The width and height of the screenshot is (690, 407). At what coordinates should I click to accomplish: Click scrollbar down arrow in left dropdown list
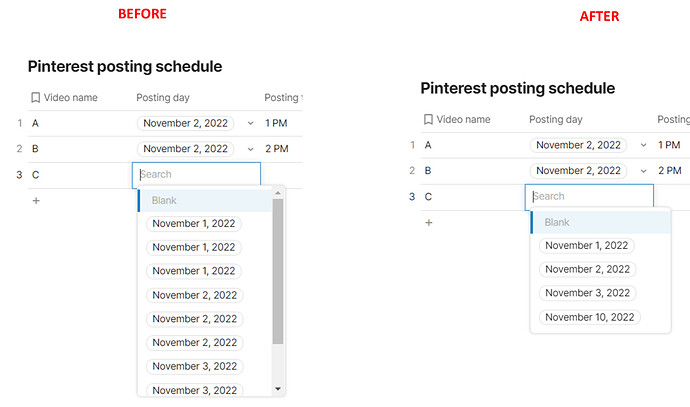click(278, 389)
